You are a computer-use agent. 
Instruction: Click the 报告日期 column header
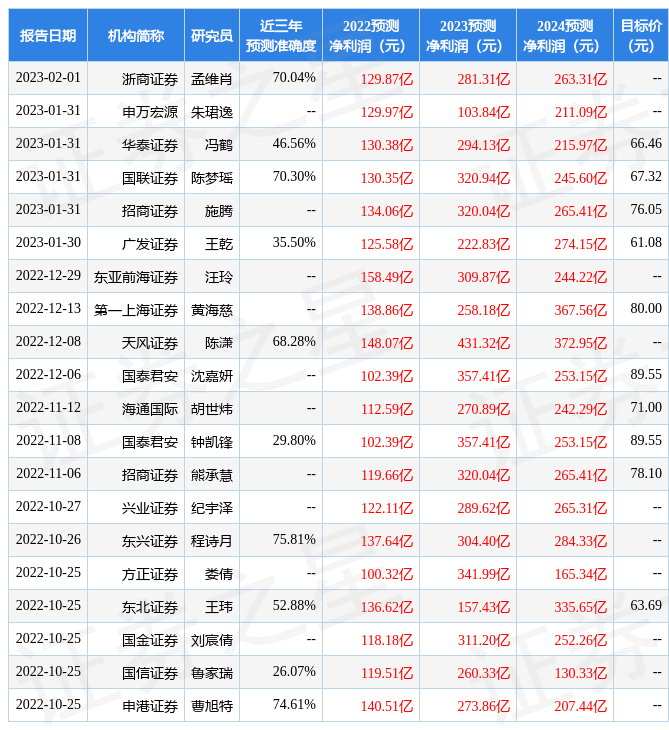[x=48, y=35]
